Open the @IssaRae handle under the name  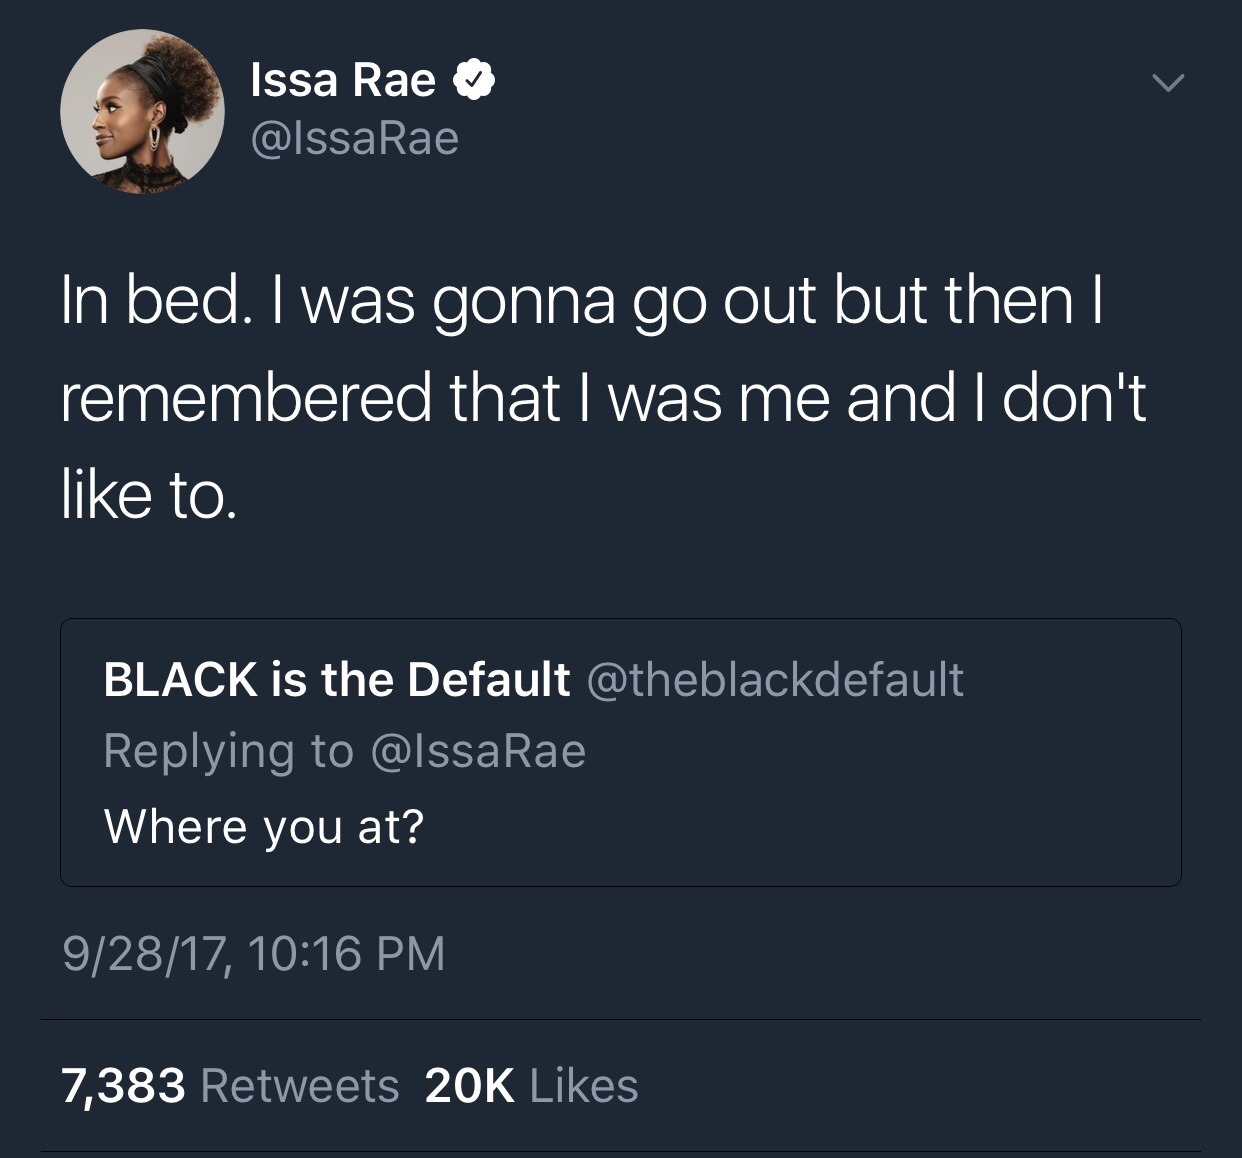click(x=355, y=138)
